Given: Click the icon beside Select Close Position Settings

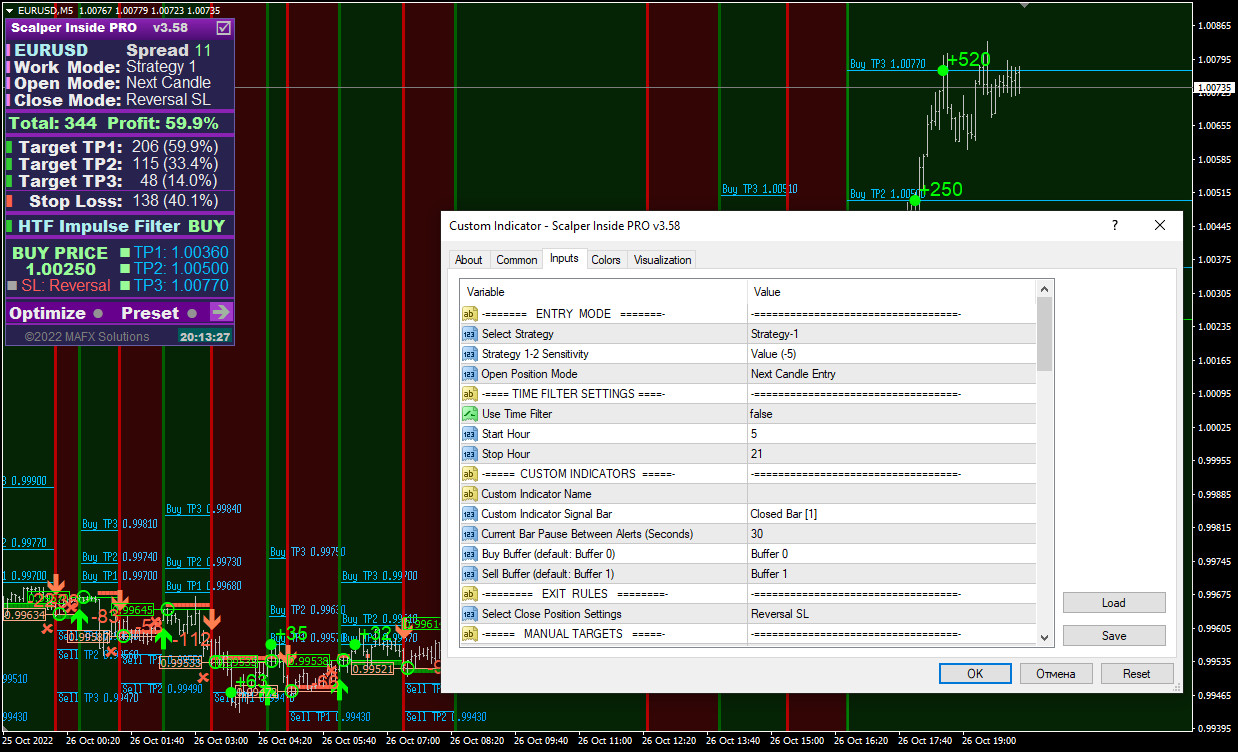Looking at the screenshot, I should point(469,614).
